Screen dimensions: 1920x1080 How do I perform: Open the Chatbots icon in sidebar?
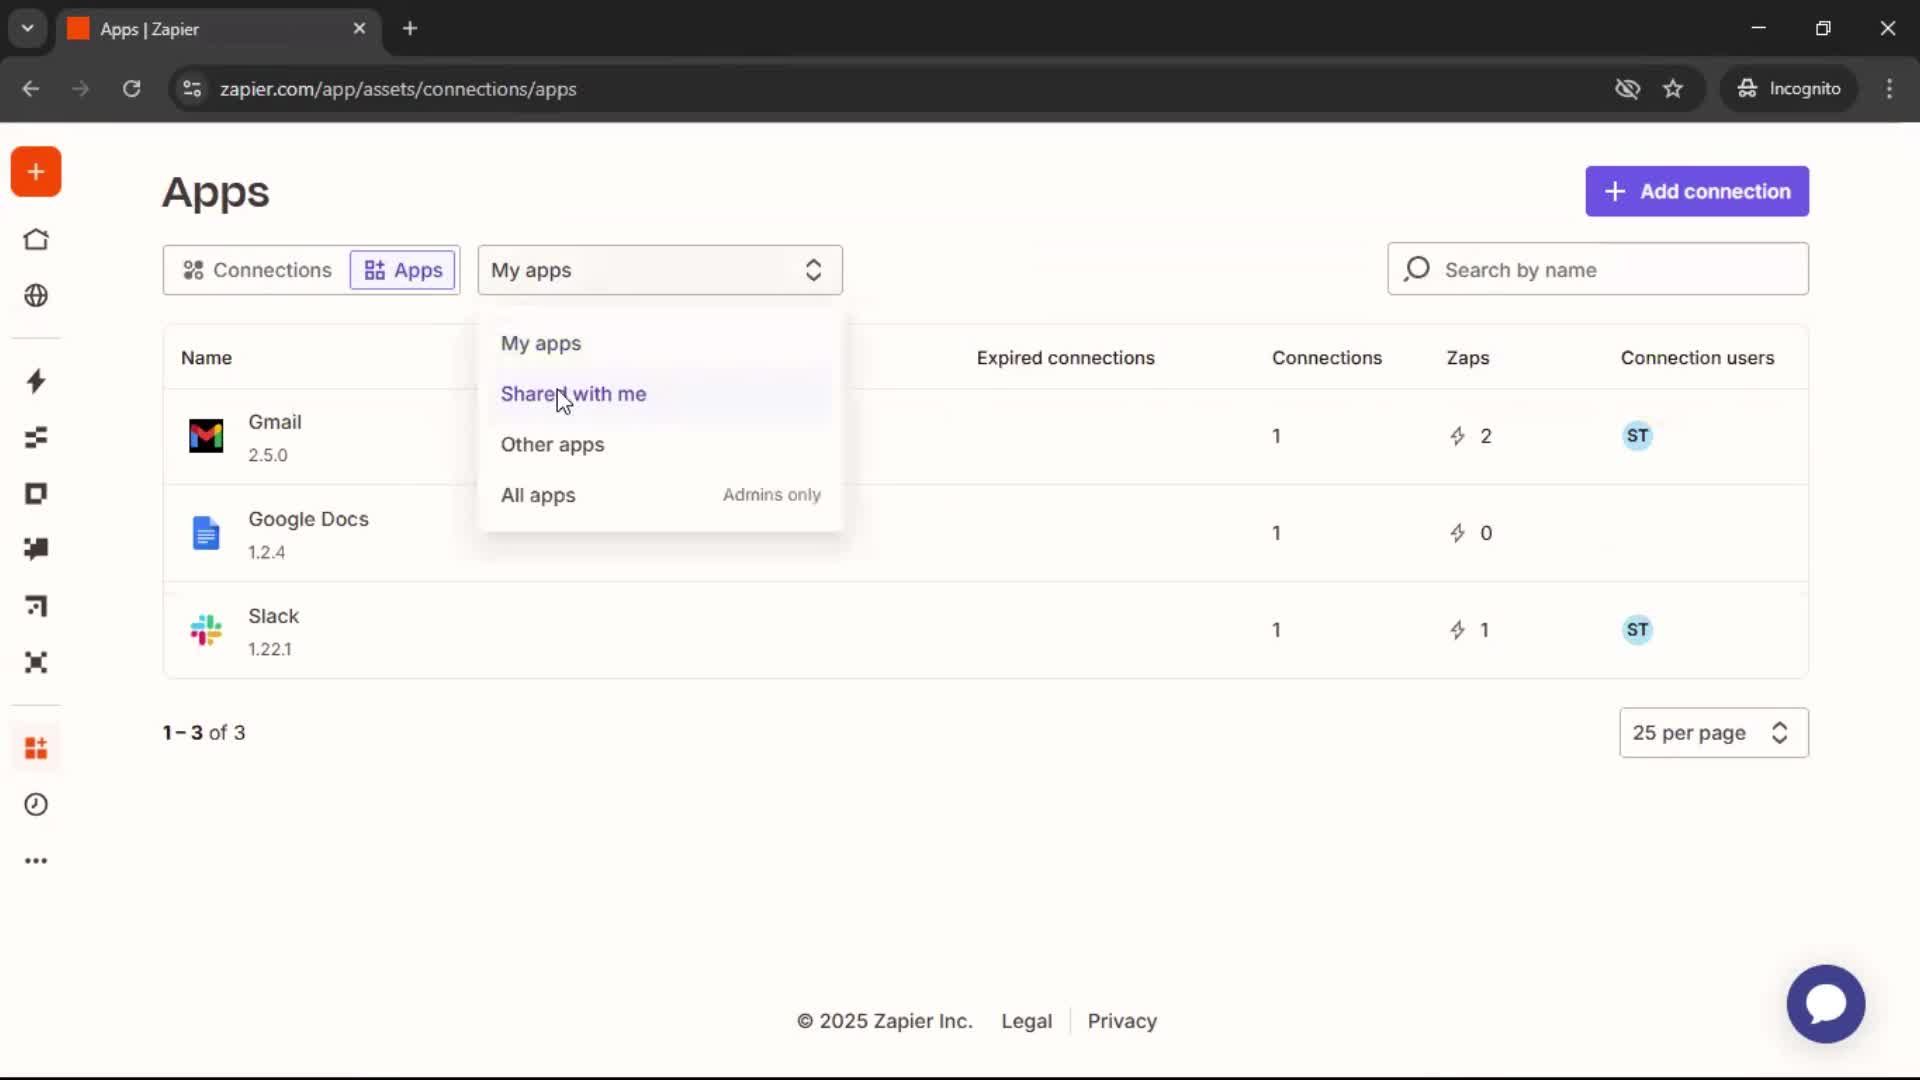pos(36,549)
